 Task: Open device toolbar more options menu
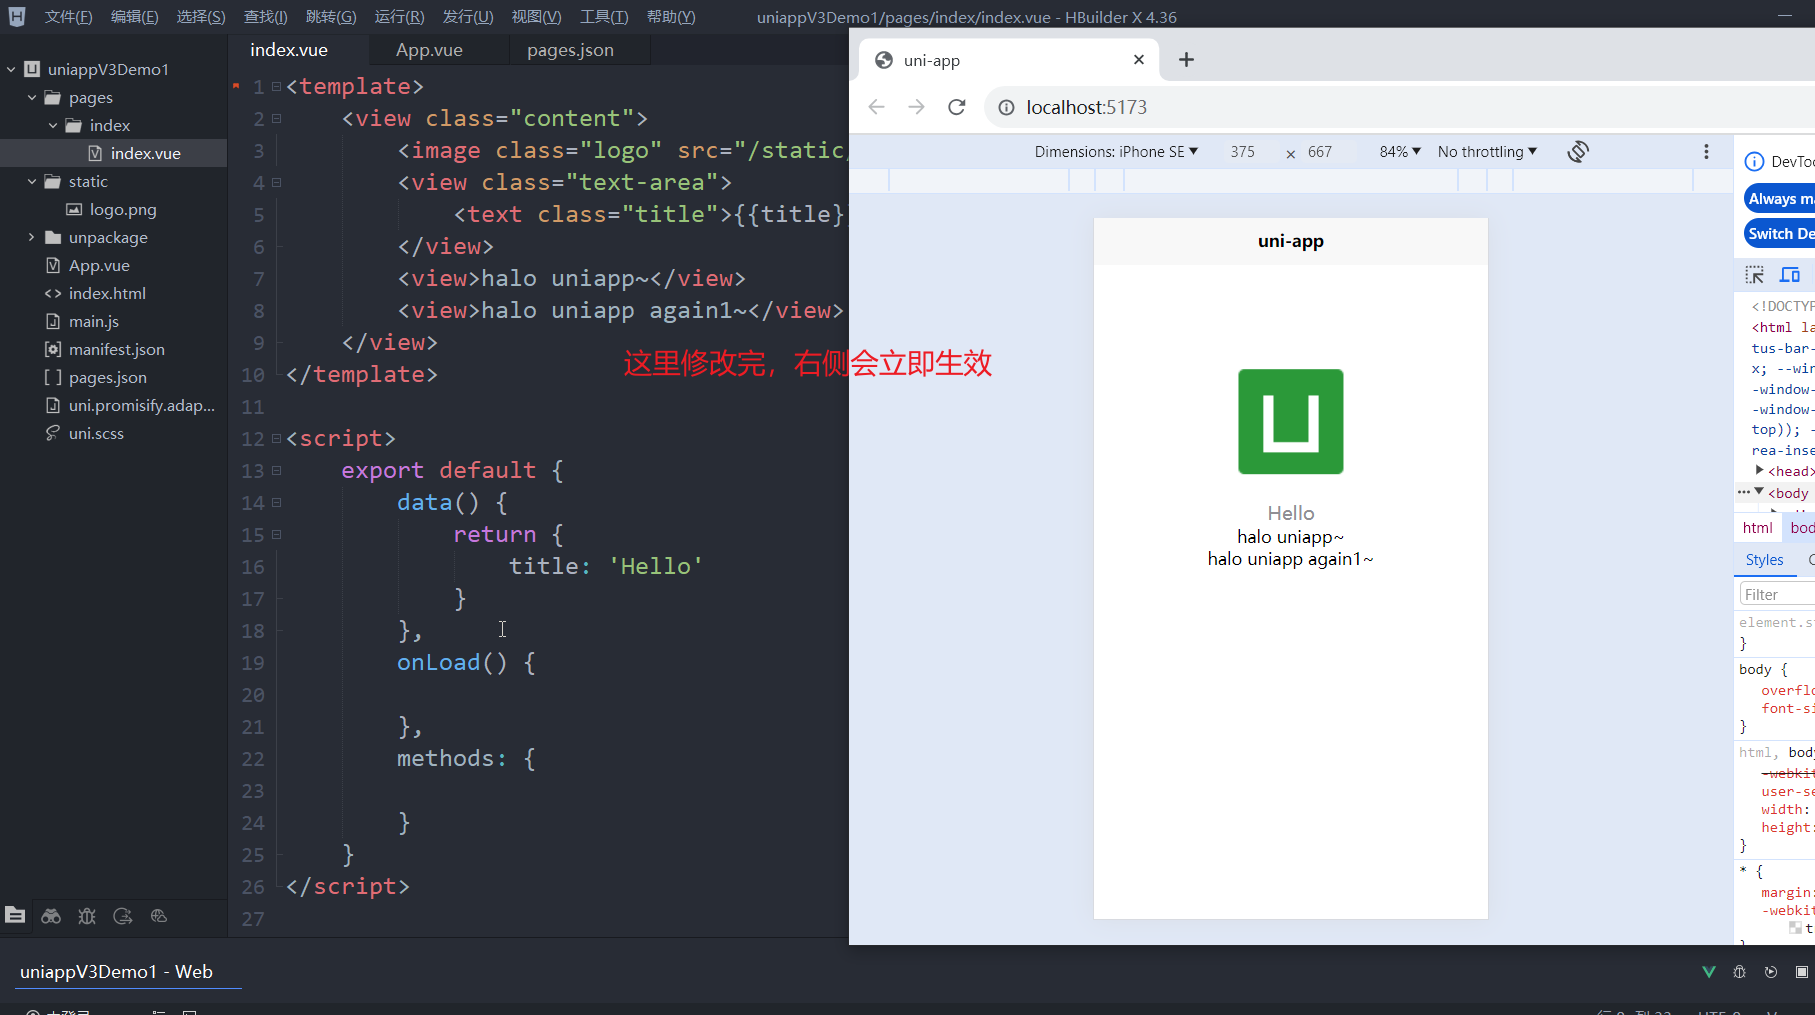1706,151
